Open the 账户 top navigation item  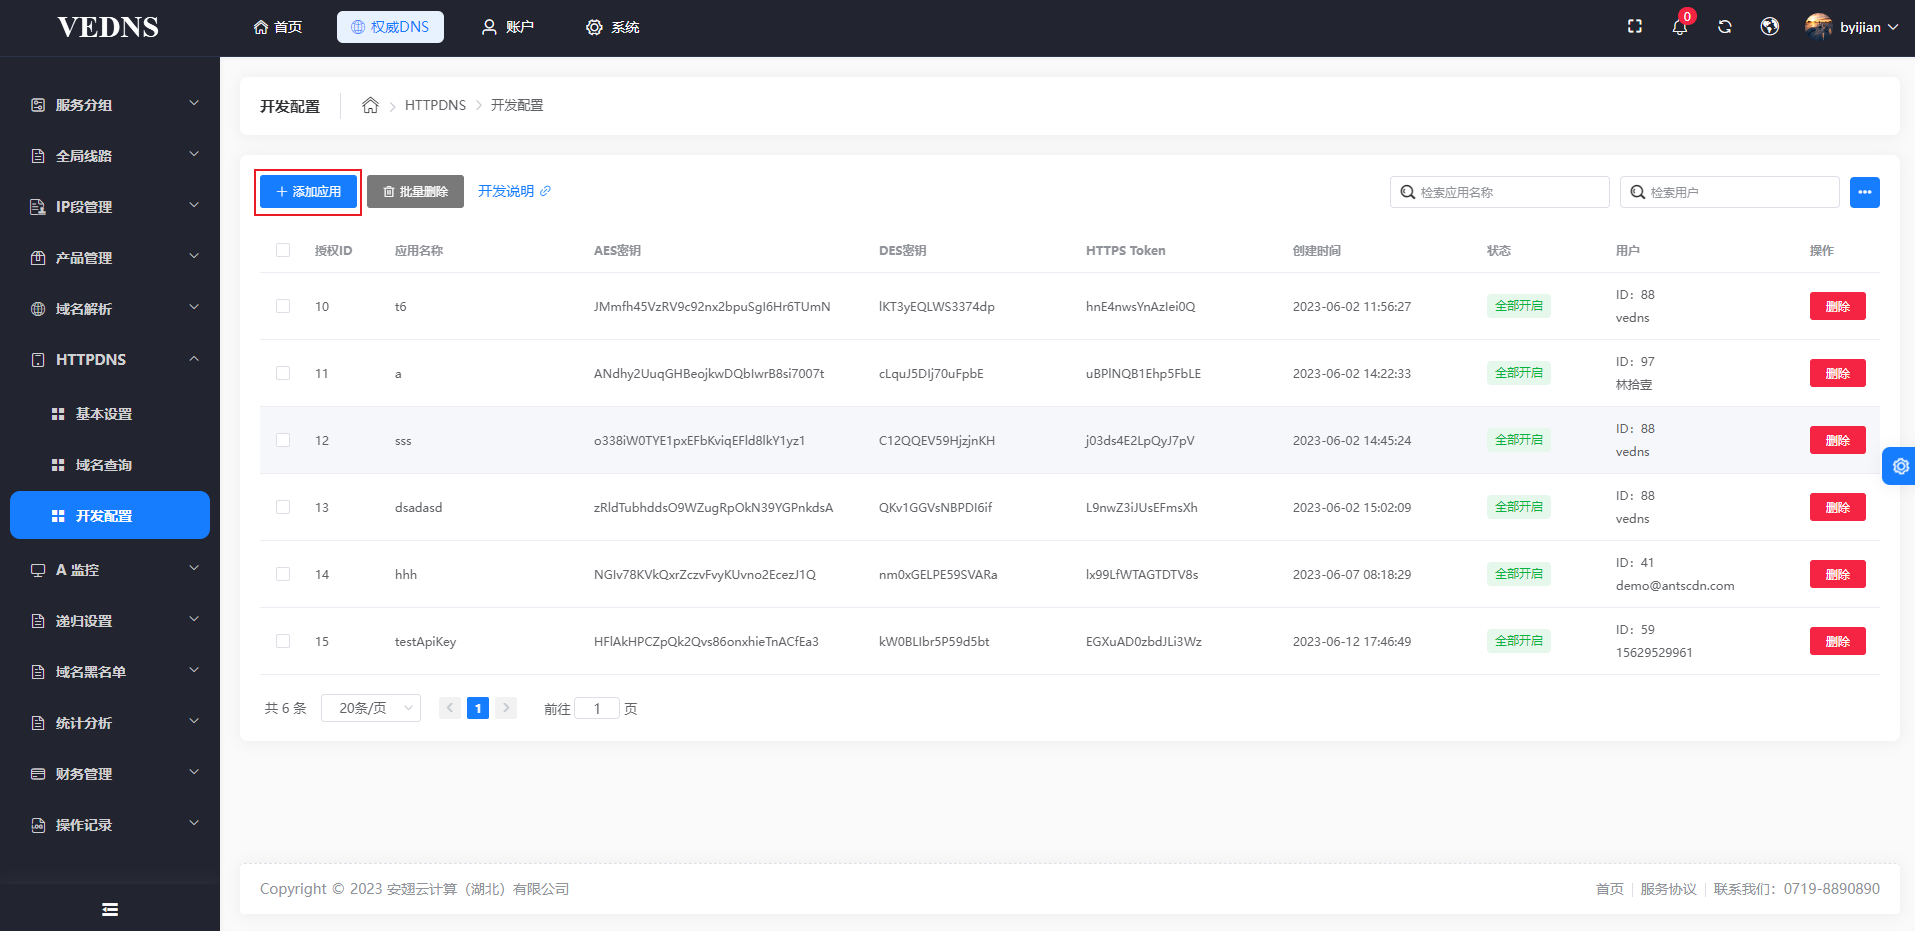[508, 27]
